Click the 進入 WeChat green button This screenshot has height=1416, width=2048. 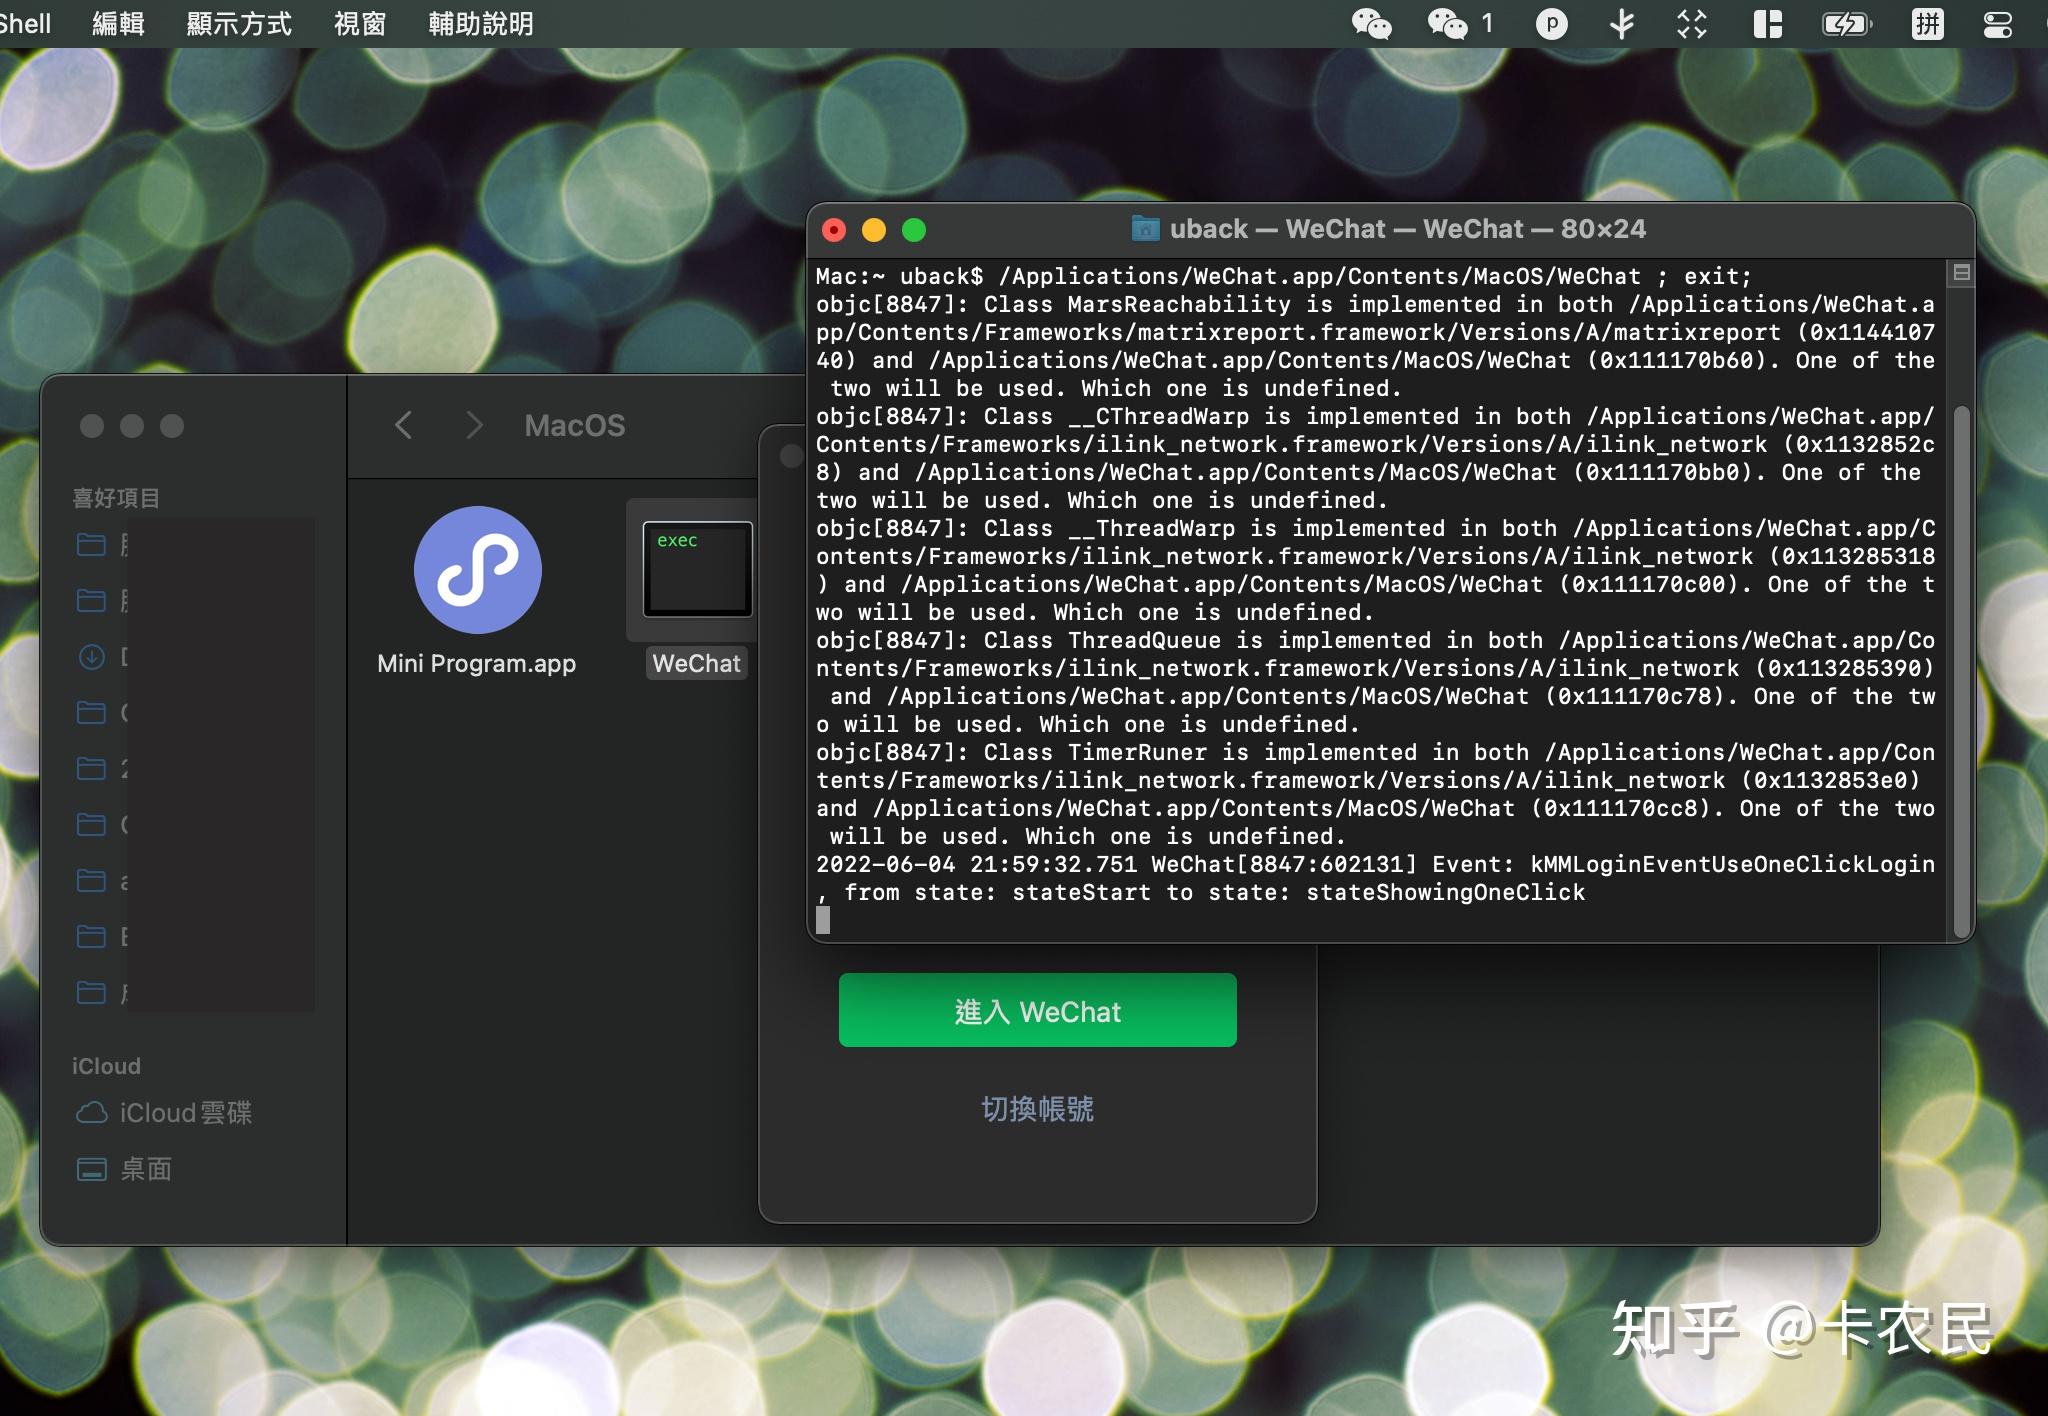pos(1037,1010)
